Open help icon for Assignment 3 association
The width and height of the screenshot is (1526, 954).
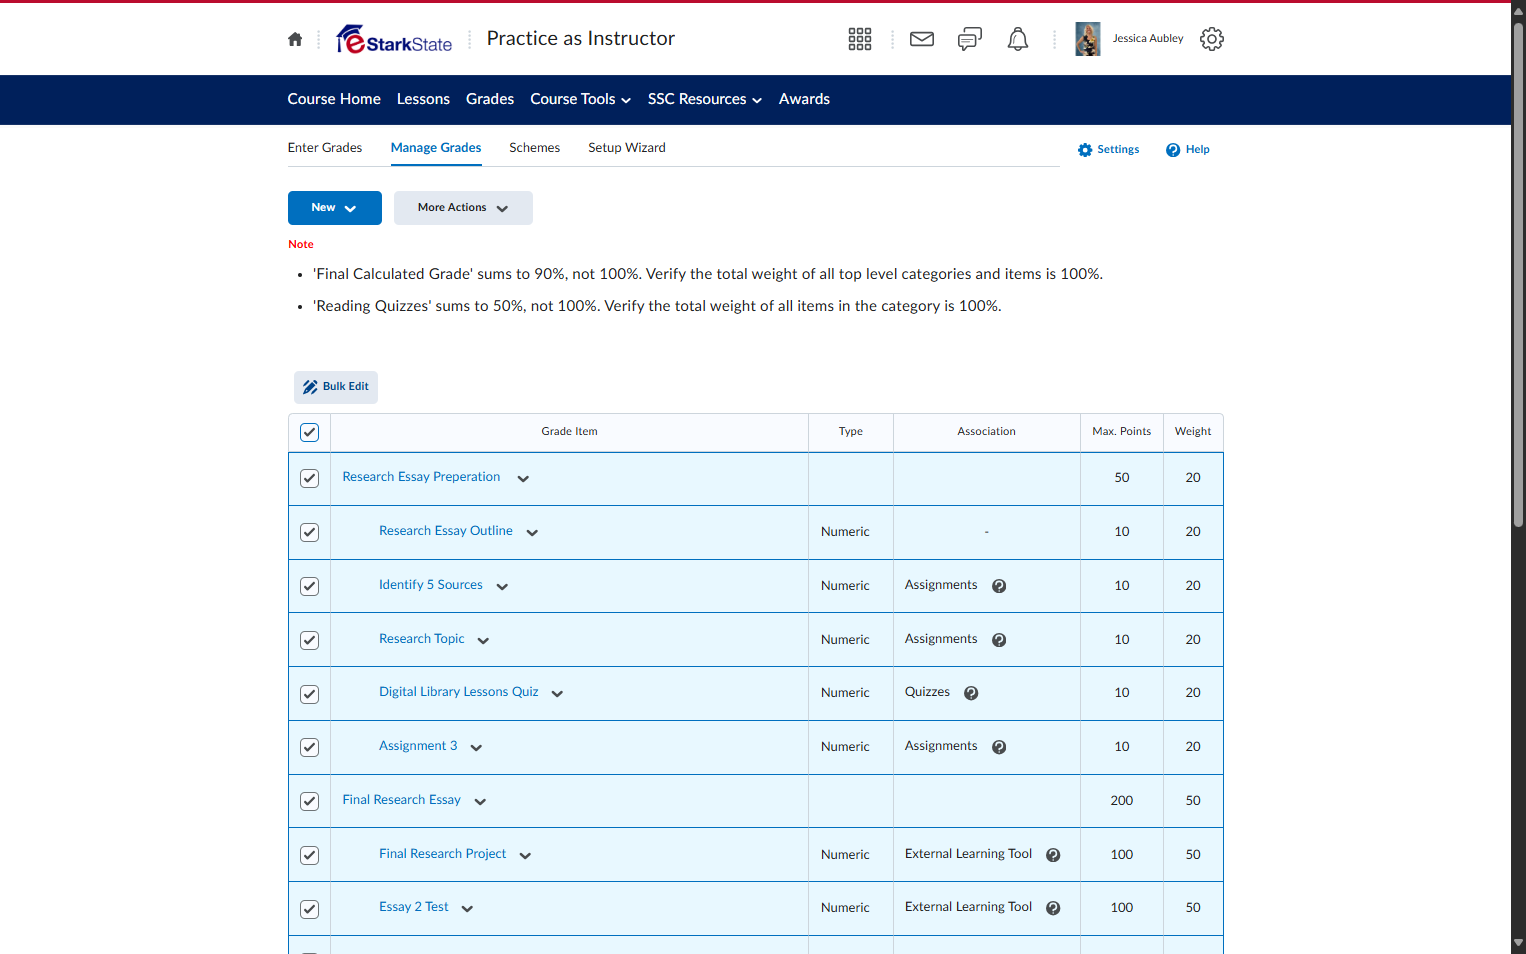[999, 747]
